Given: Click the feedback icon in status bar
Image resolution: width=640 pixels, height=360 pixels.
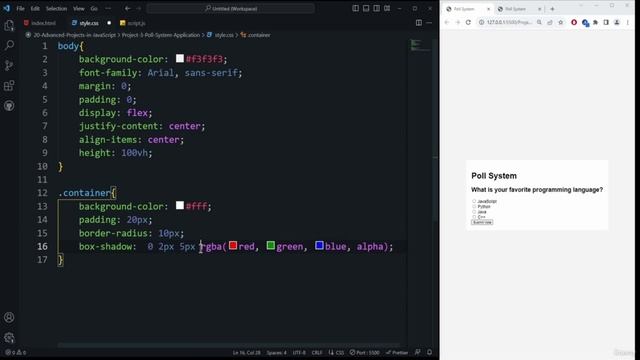Looking at the screenshot, I should tap(418, 352).
